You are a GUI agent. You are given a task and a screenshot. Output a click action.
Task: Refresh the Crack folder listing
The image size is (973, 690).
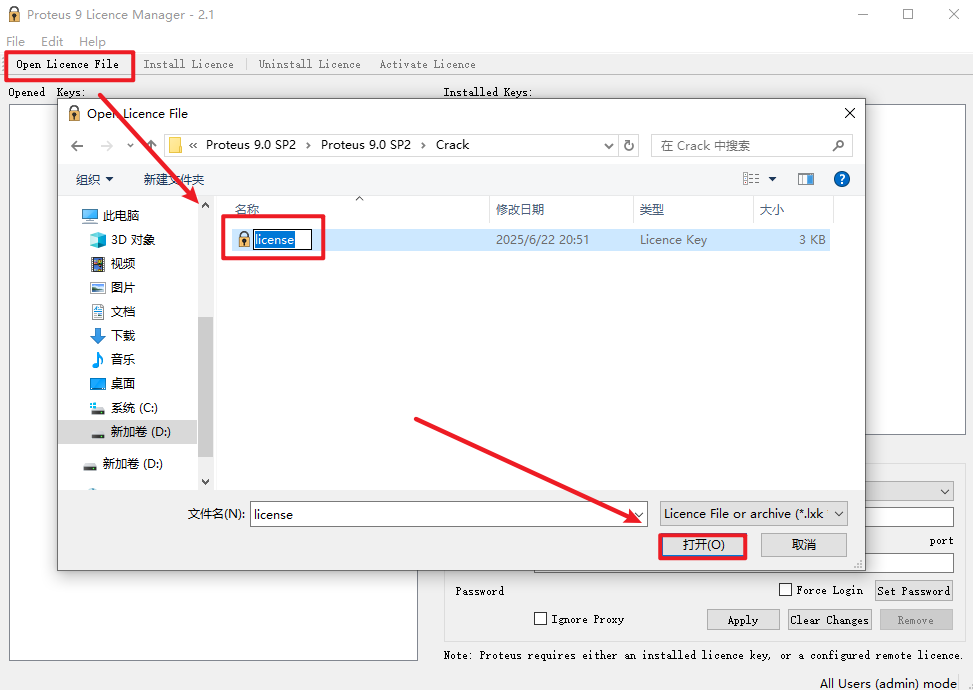(x=629, y=145)
